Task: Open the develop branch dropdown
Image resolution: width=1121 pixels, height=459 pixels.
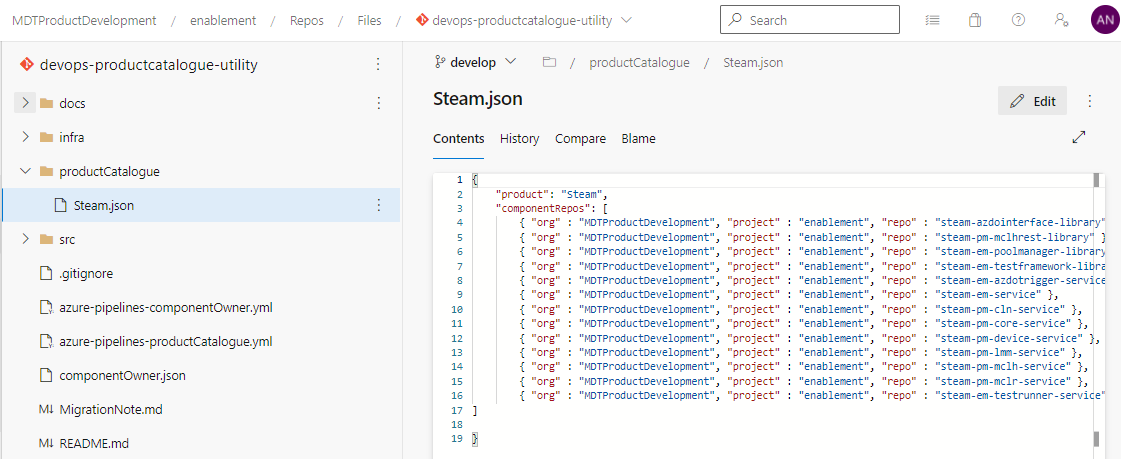Action: (x=476, y=62)
